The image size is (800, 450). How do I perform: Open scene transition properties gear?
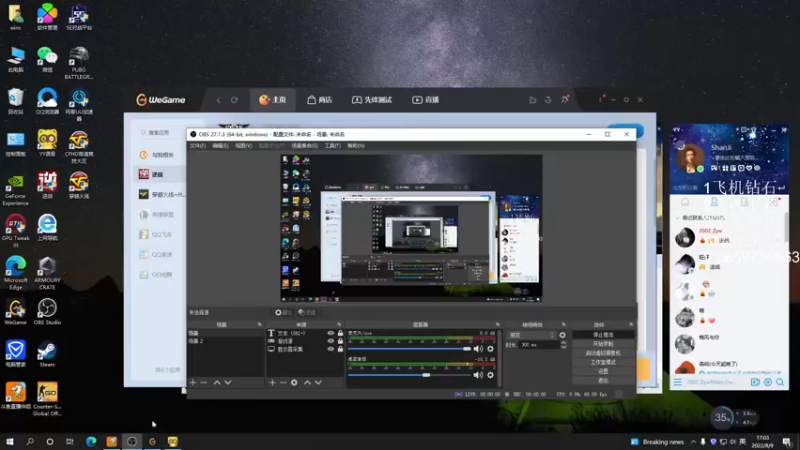click(562, 335)
